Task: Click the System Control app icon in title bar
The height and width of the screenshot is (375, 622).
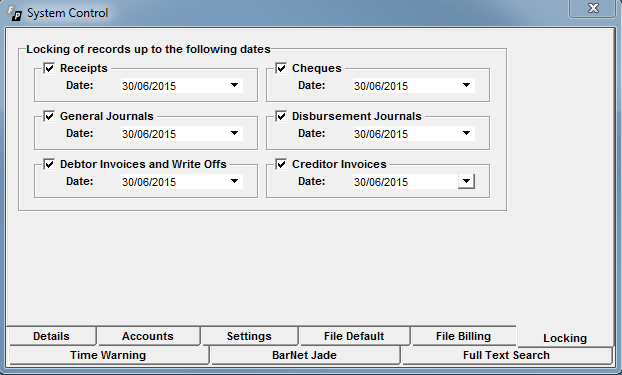Action: click(x=15, y=13)
